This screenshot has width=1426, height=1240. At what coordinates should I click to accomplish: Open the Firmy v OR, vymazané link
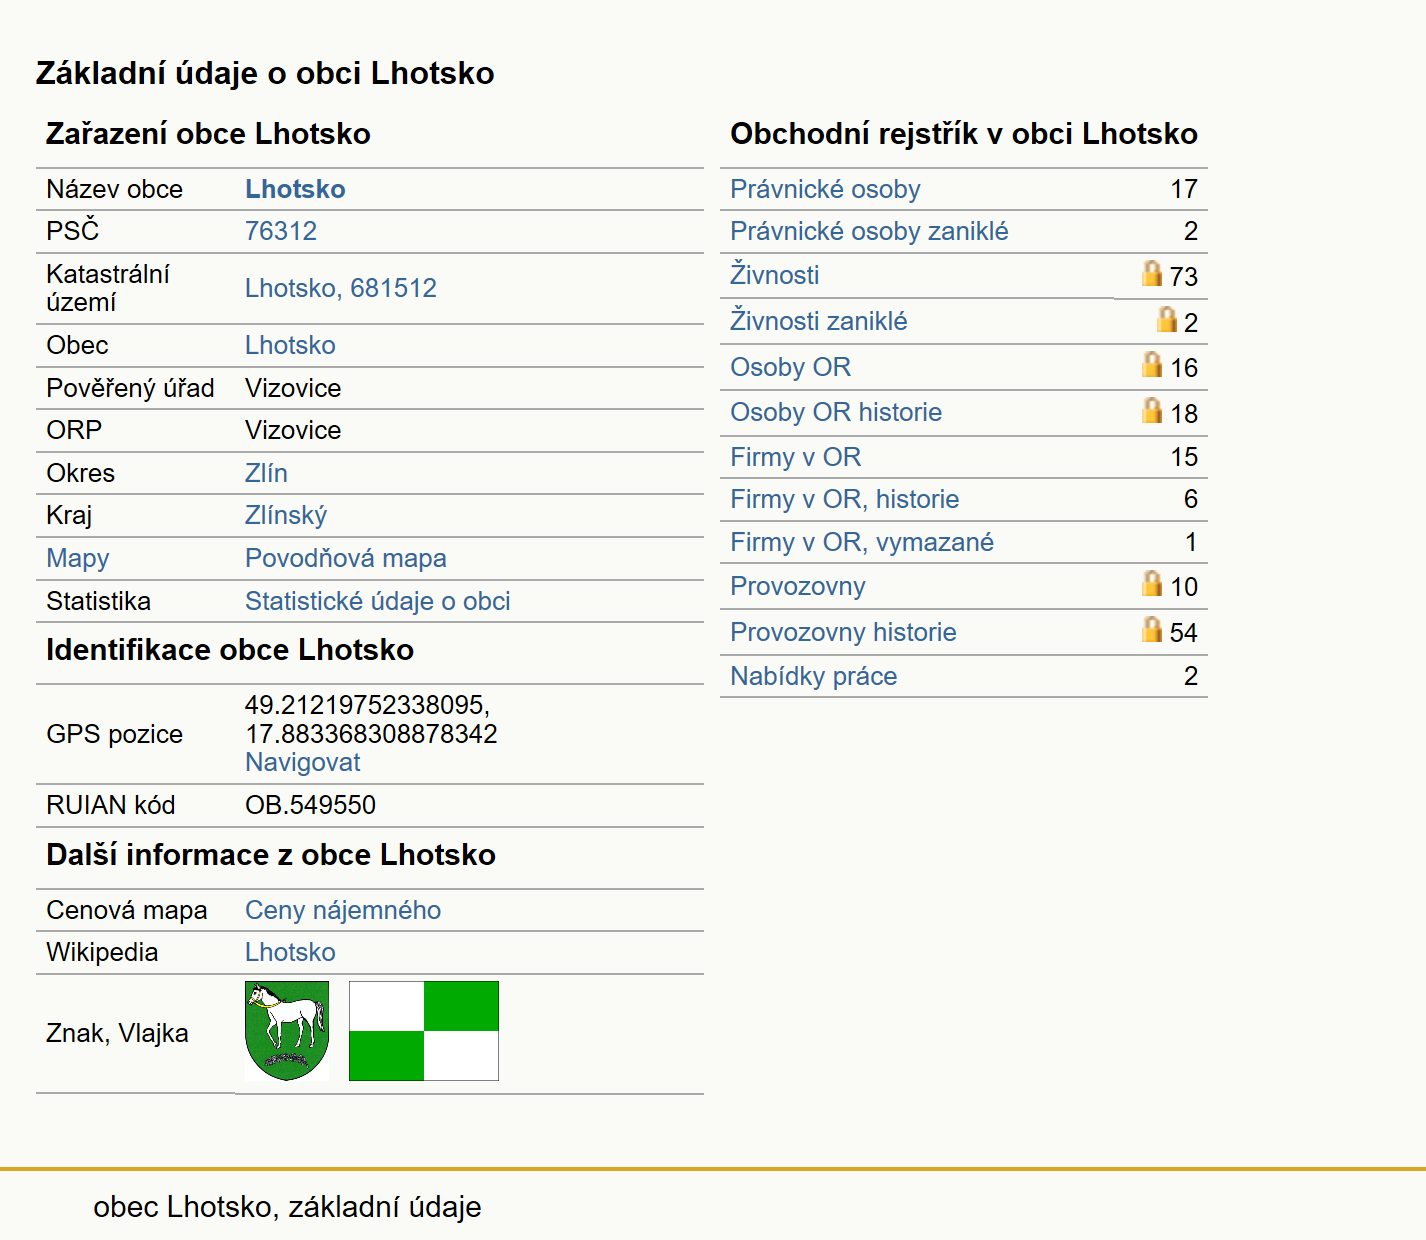point(862,542)
